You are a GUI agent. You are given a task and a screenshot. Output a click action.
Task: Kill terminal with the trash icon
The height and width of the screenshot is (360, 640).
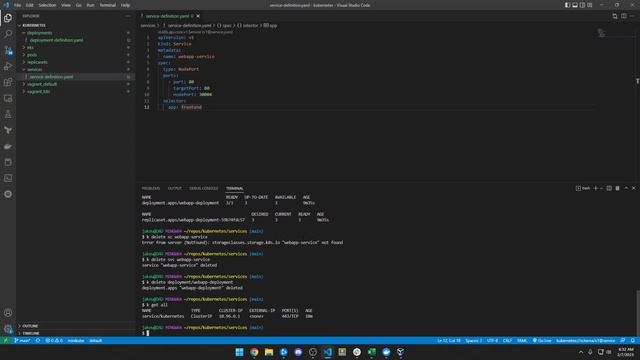point(618,188)
